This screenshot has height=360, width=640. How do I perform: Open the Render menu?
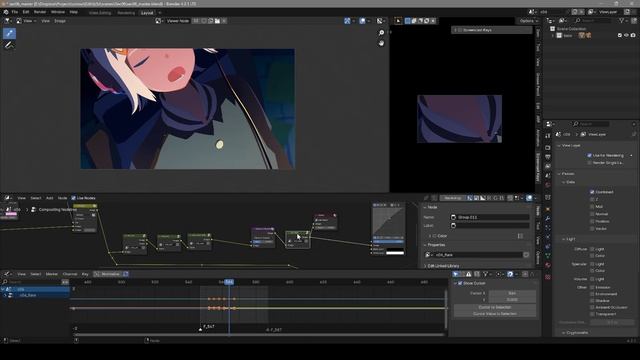[40, 12]
